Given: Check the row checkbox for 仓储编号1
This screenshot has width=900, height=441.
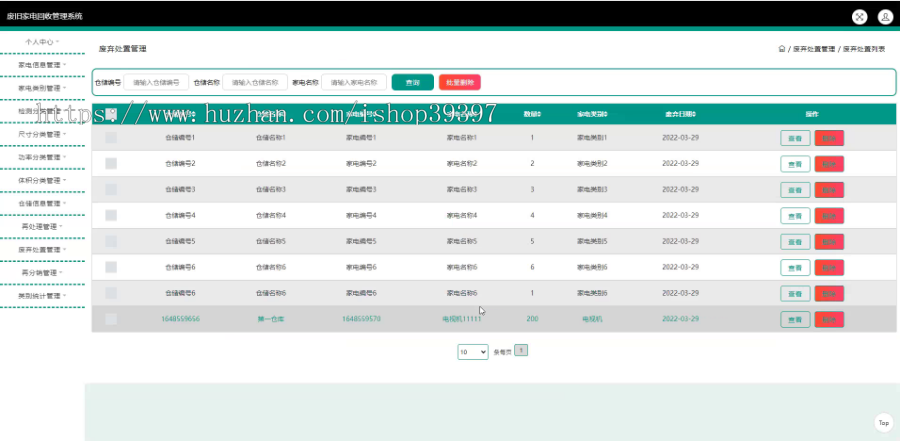Looking at the screenshot, I should pyautogui.click(x=111, y=138).
